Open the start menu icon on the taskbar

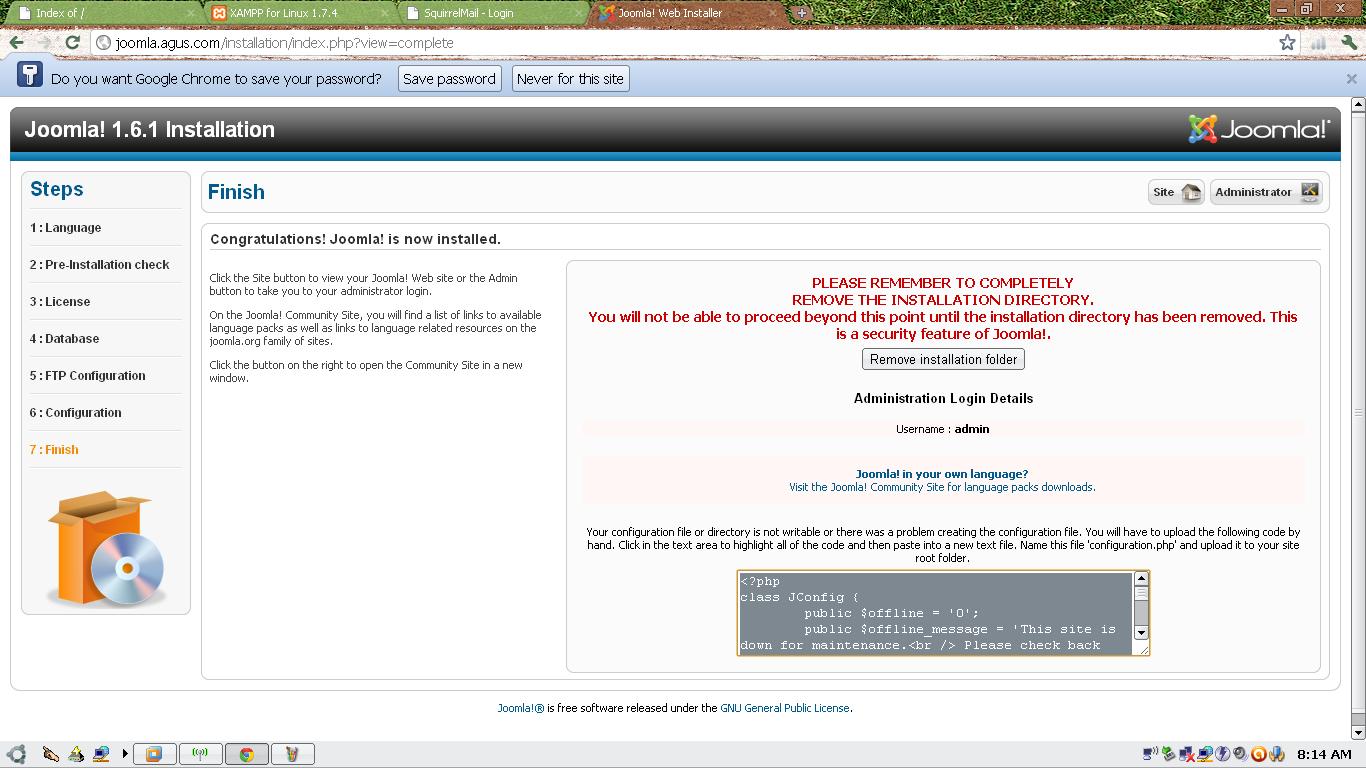point(15,754)
